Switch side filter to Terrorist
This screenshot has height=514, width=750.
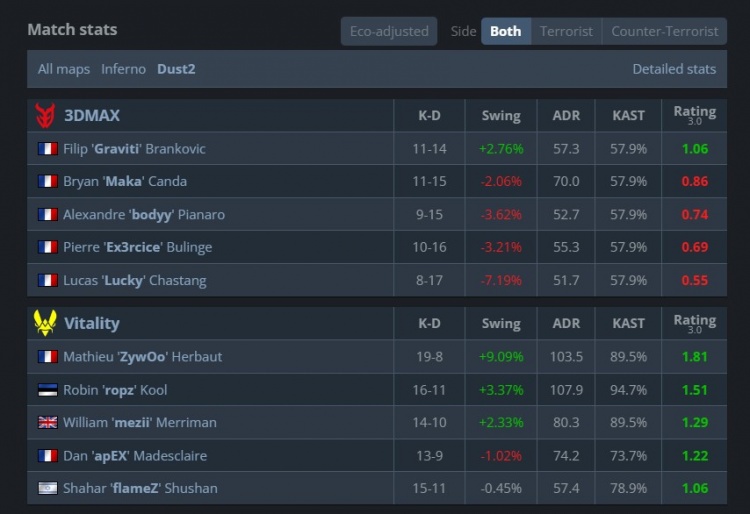tap(566, 31)
